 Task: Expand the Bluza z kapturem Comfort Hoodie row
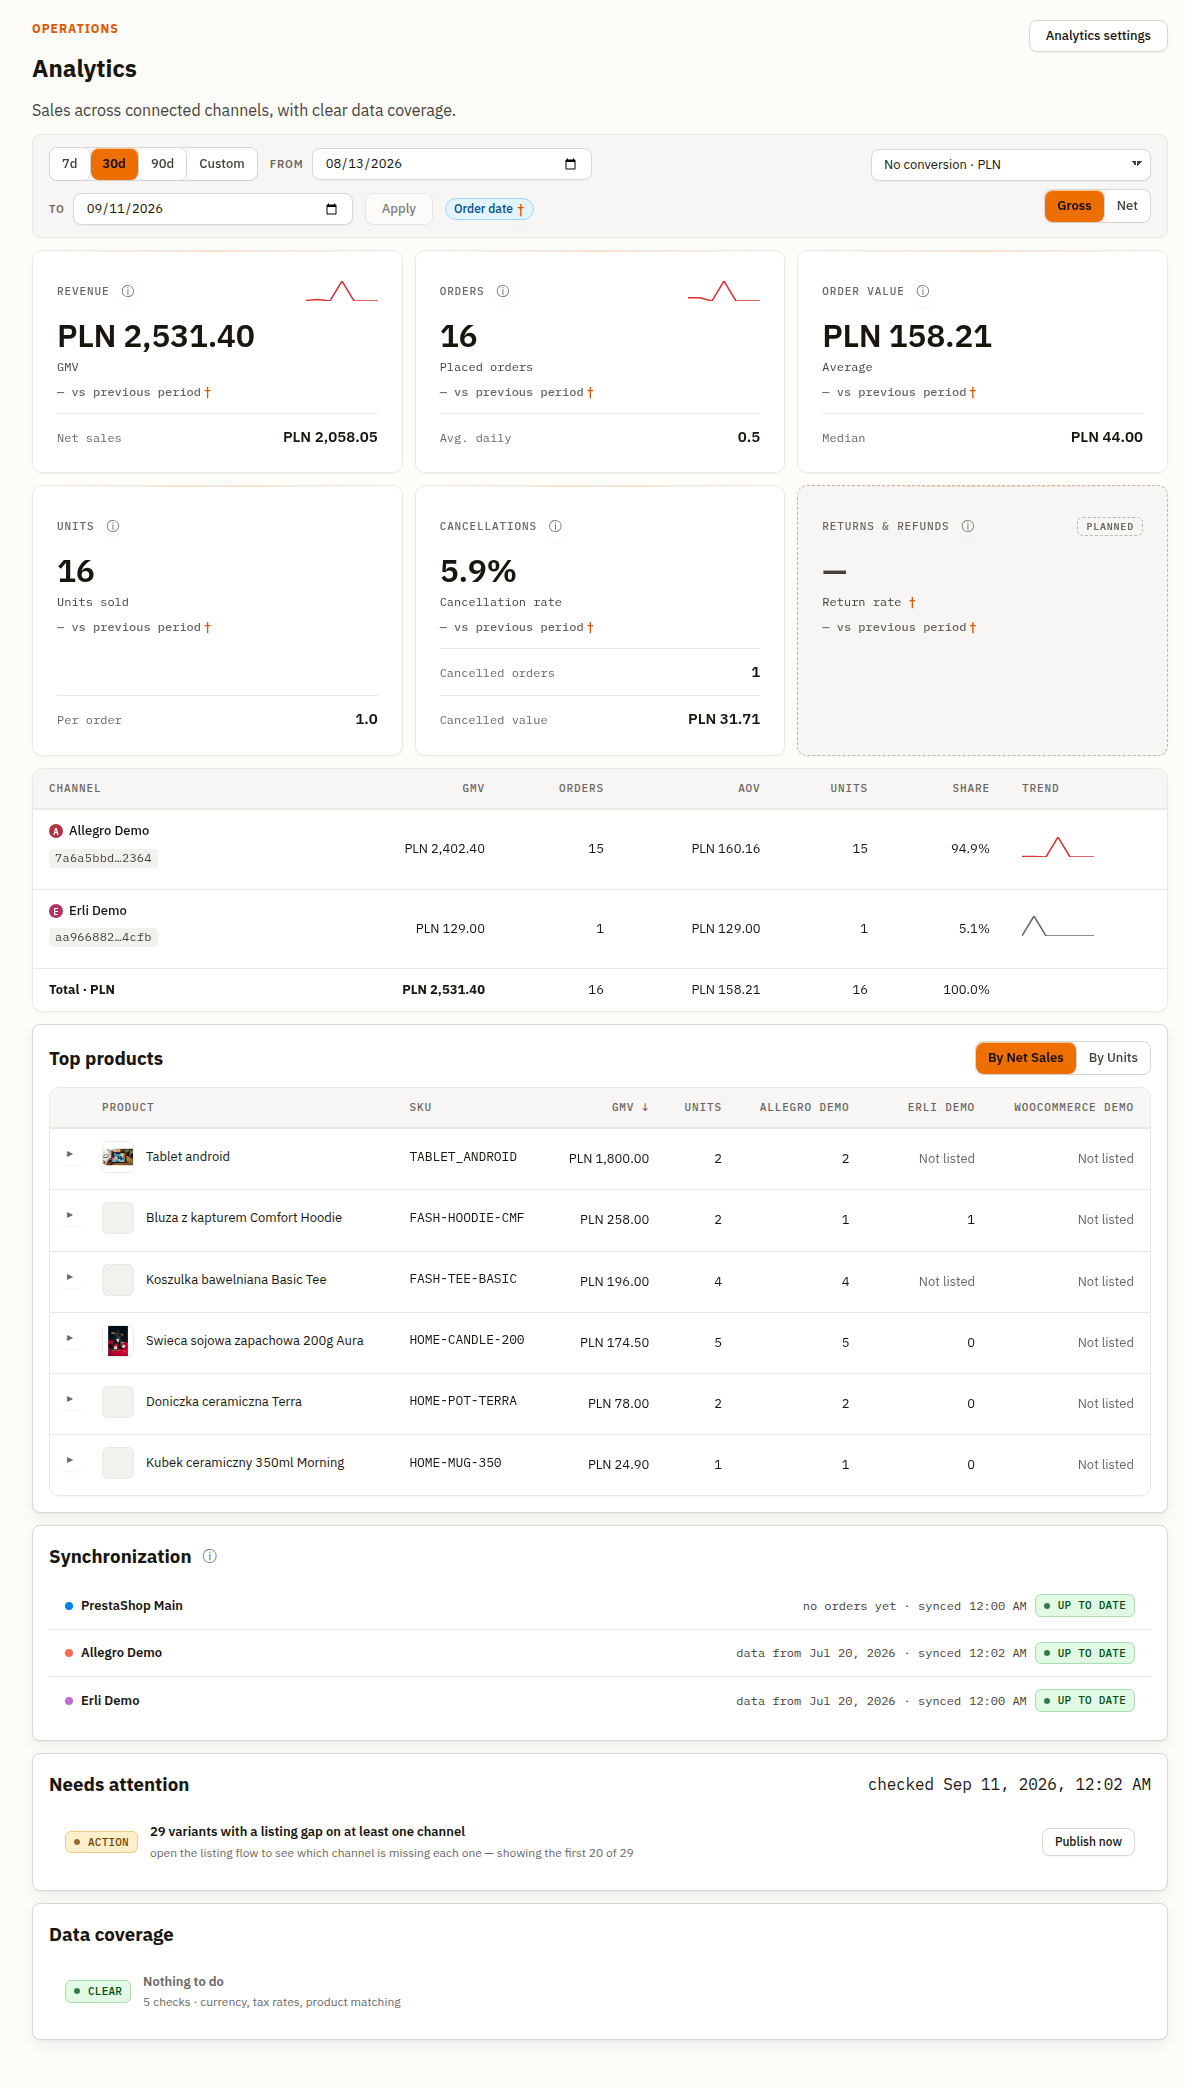pyautogui.click(x=69, y=1215)
